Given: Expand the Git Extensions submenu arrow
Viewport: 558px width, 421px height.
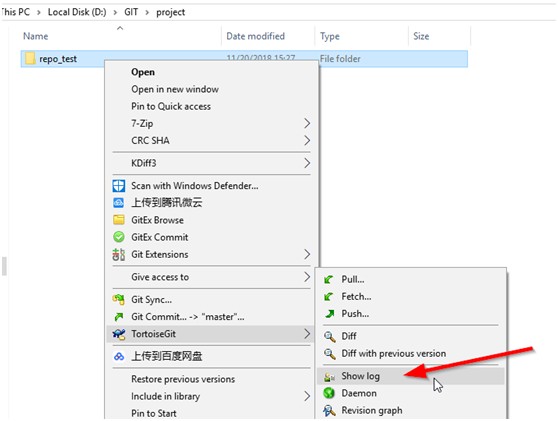Looking at the screenshot, I should point(307,254).
